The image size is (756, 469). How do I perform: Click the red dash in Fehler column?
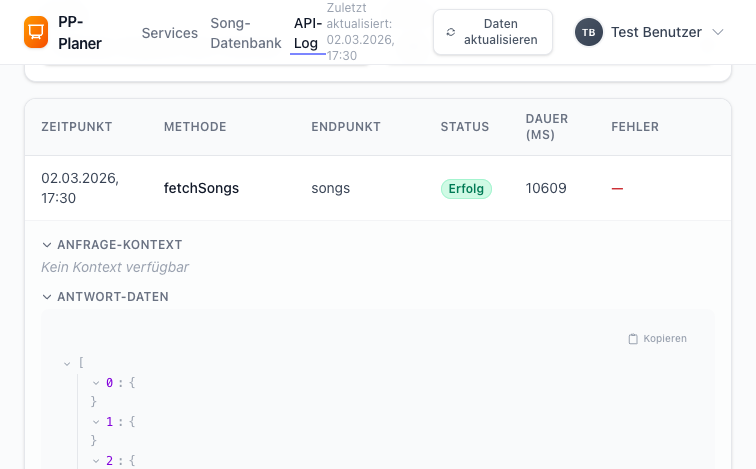click(x=617, y=188)
